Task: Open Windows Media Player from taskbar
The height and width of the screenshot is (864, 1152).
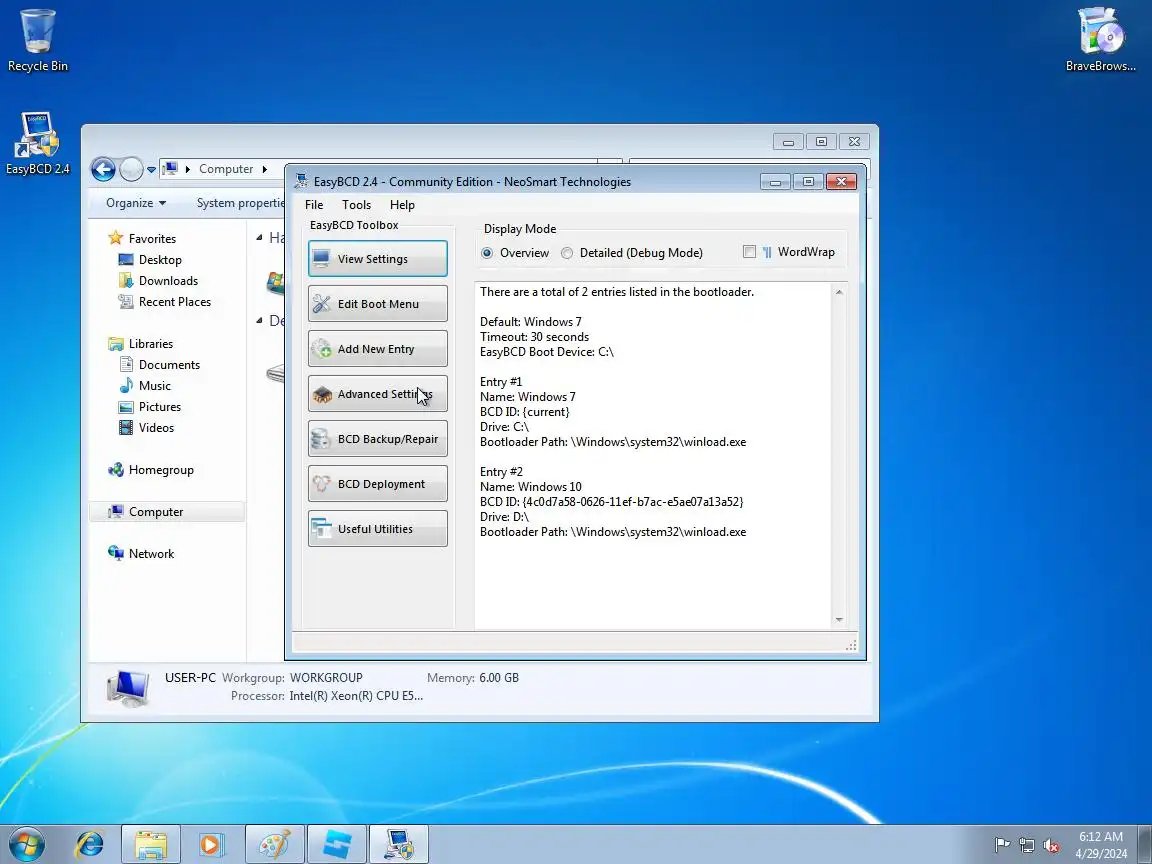Action: pos(211,844)
